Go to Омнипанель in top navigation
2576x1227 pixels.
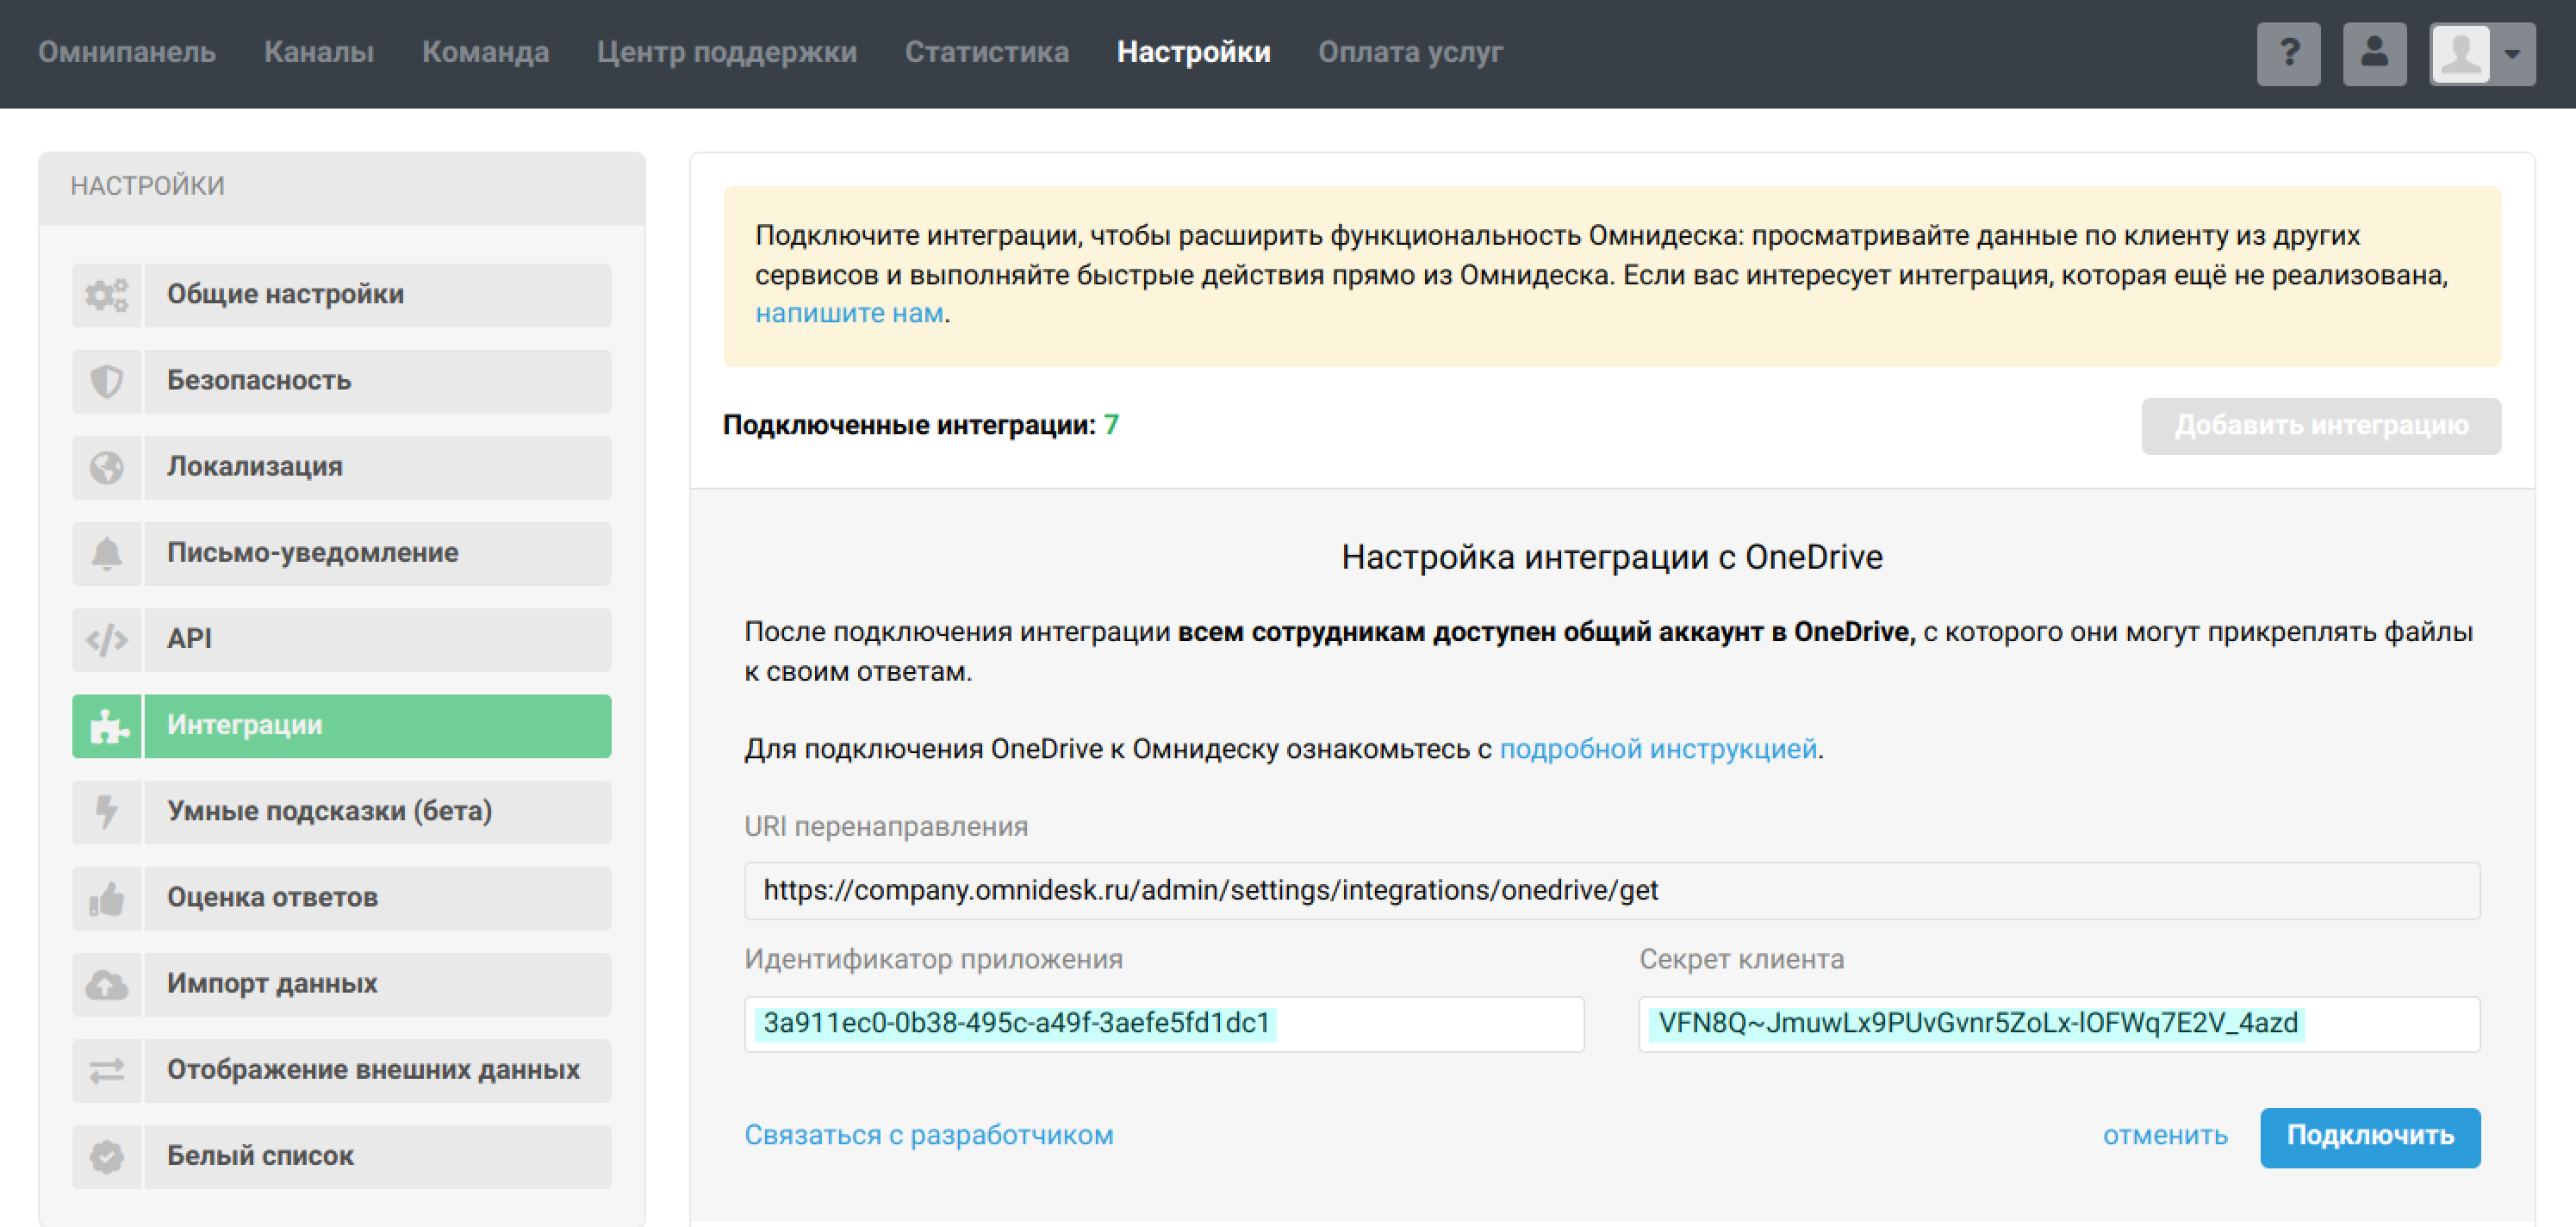tap(127, 52)
